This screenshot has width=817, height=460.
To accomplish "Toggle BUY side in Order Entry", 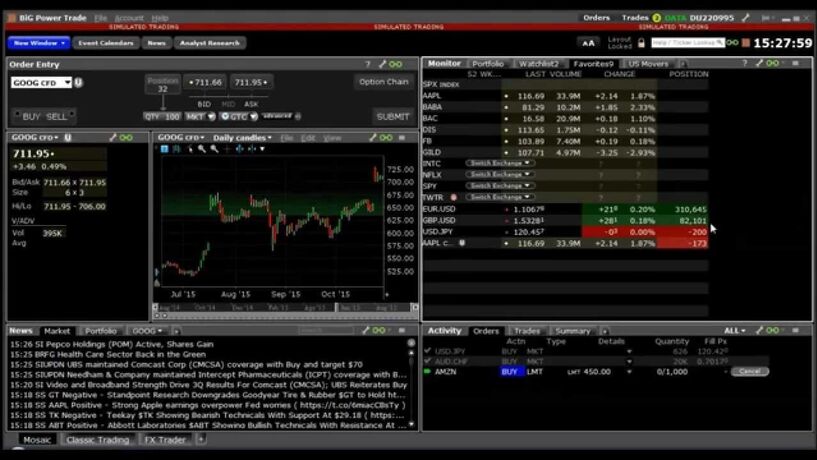I will pos(31,117).
